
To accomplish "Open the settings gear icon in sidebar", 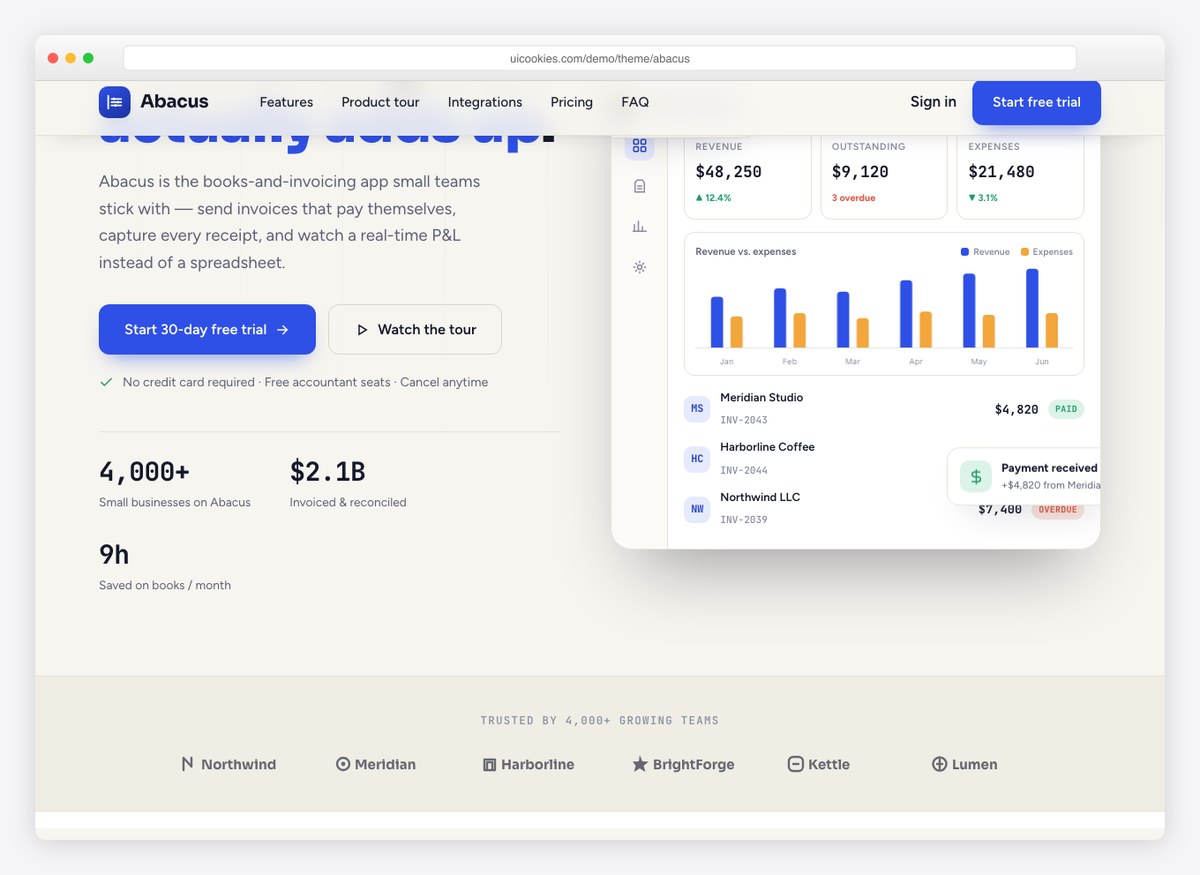I will pyautogui.click(x=640, y=267).
